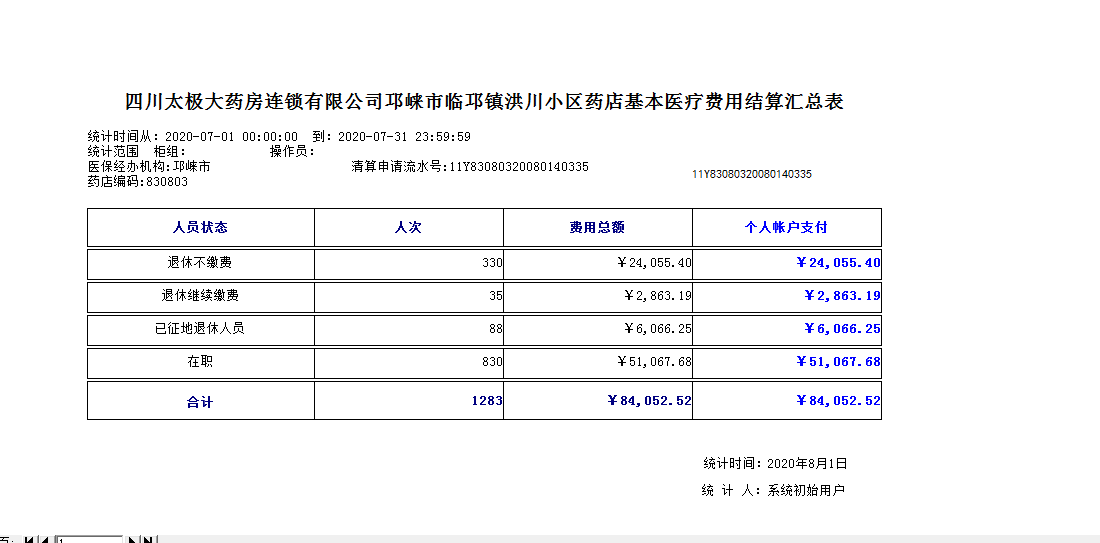Select the 退休不缴费 row label

click(200, 264)
